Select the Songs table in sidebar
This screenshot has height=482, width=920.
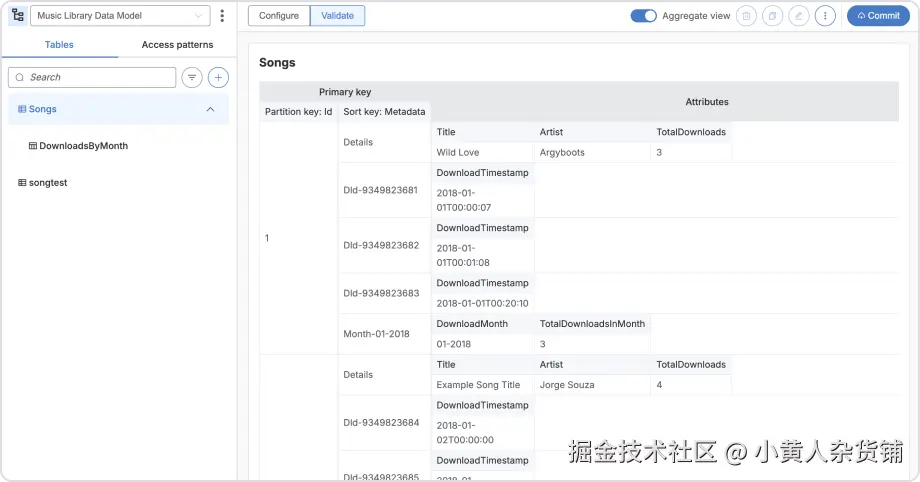(x=118, y=109)
